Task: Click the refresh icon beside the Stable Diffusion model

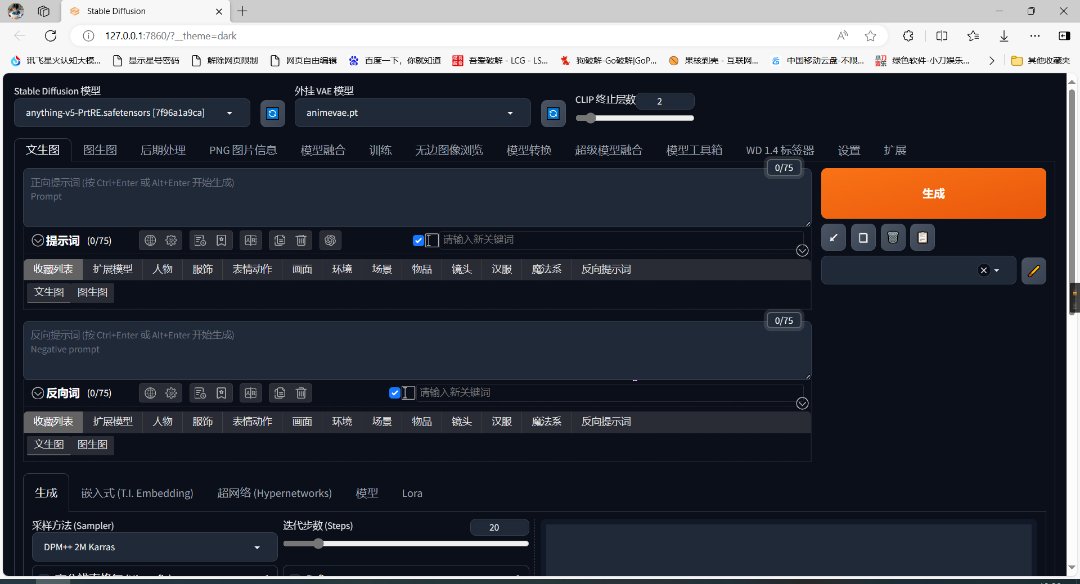Action: click(272, 114)
